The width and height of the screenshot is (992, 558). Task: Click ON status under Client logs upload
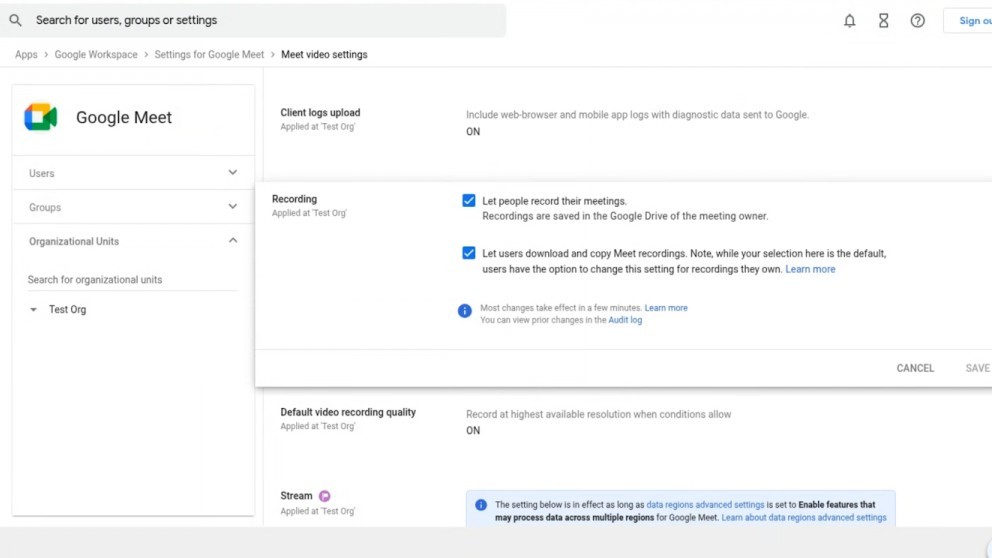(473, 132)
